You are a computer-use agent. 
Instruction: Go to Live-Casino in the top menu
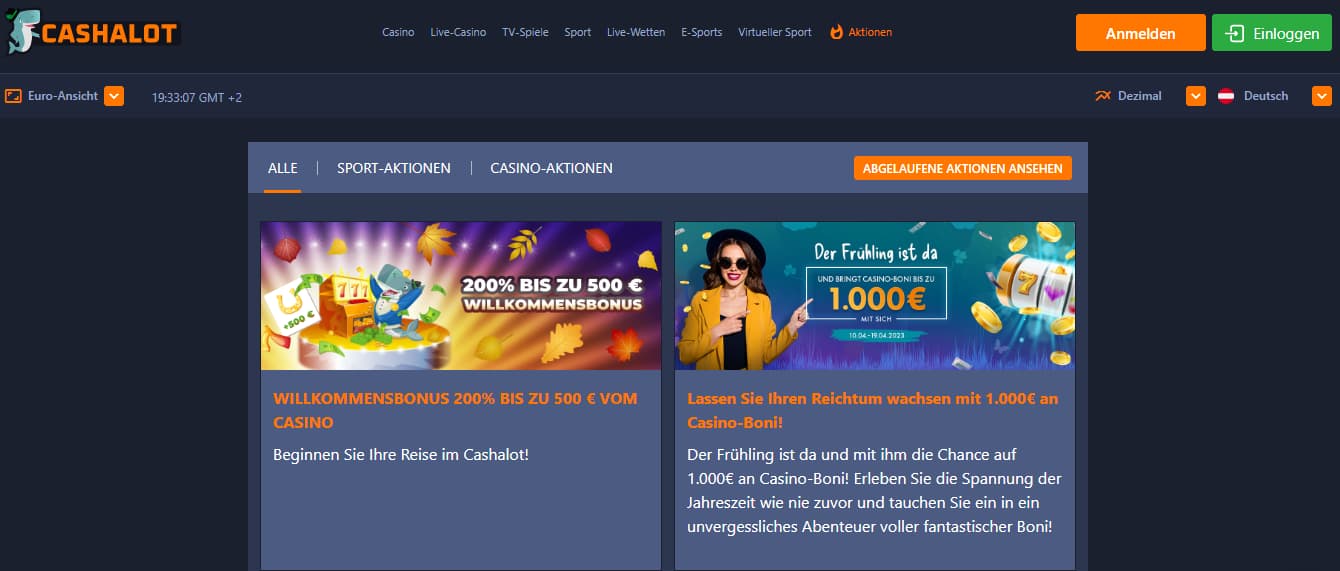pyautogui.click(x=458, y=32)
